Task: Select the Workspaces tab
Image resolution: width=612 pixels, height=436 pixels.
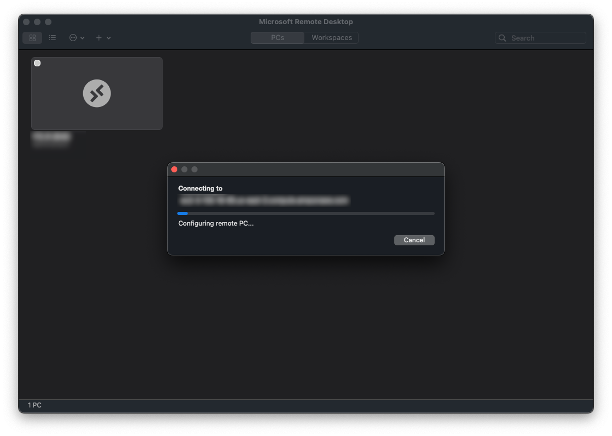Action: coord(331,38)
